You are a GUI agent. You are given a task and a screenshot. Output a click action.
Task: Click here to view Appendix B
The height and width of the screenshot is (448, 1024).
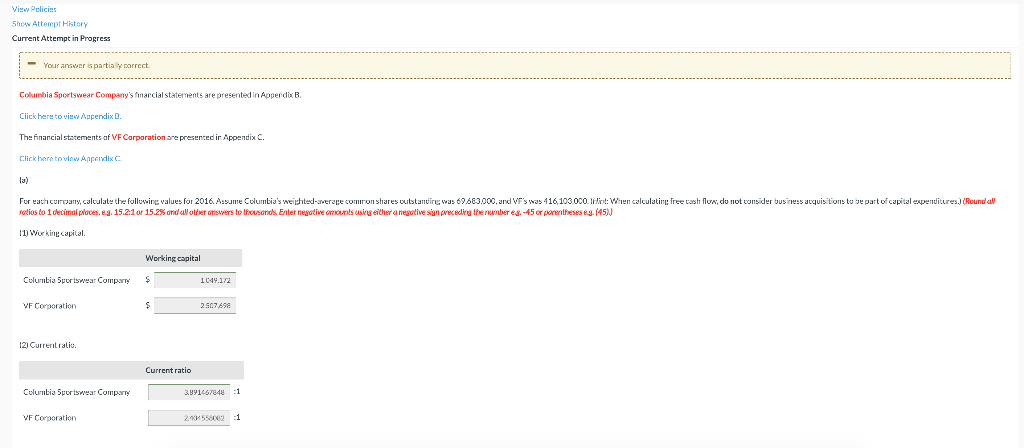click(x=71, y=116)
